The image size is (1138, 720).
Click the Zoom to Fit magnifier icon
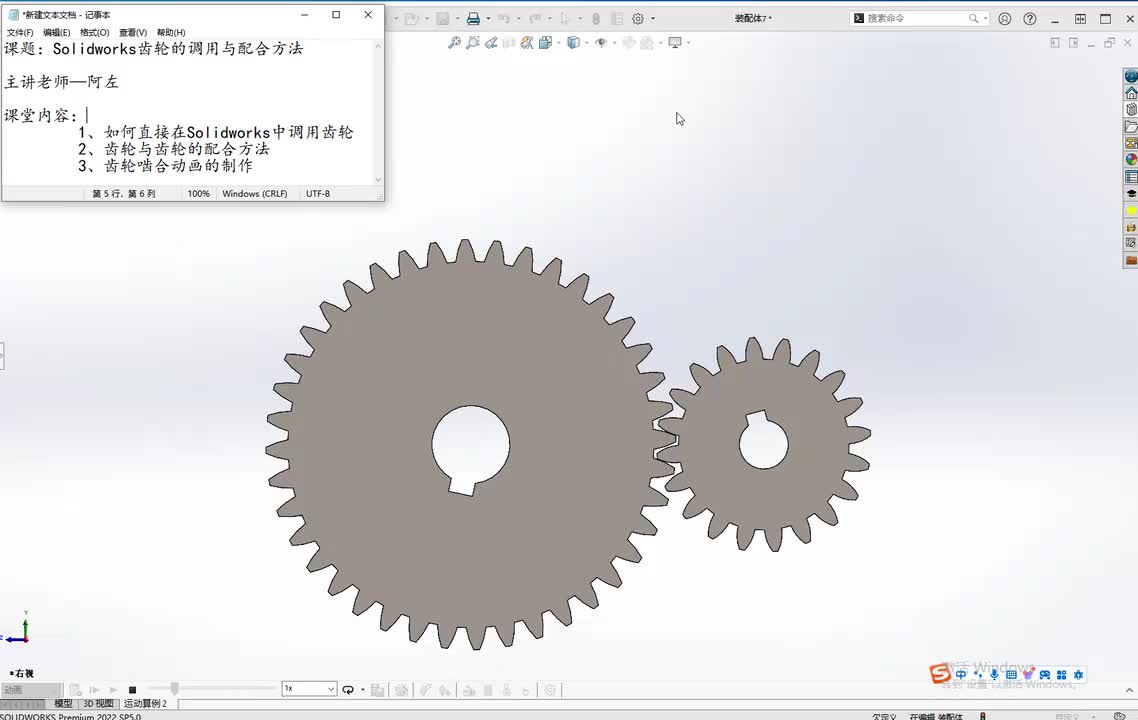tap(454, 43)
